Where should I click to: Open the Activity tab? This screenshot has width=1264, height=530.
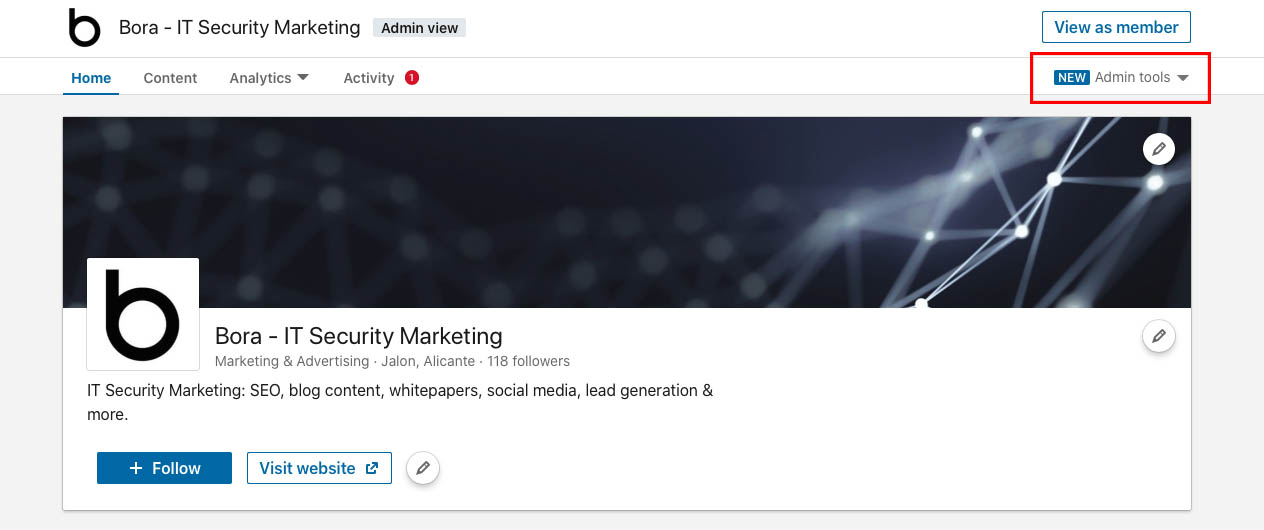click(x=369, y=78)
